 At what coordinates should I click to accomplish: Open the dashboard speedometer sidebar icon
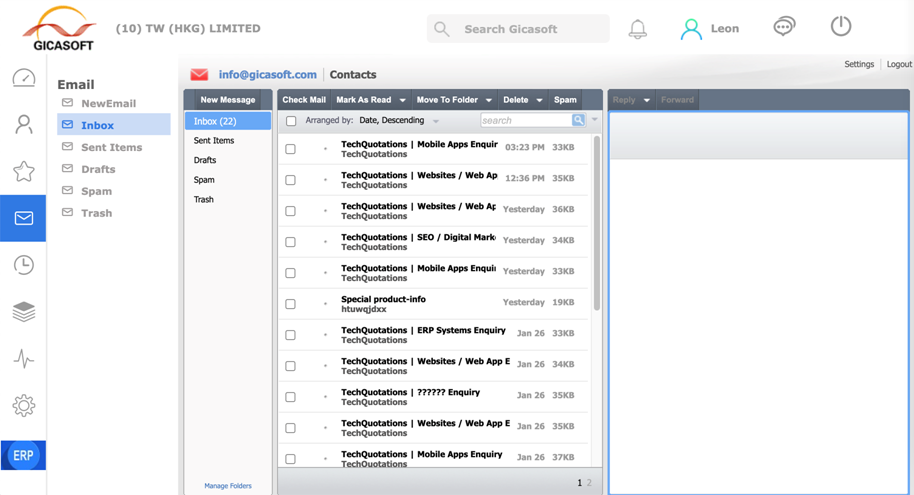click(x=23, y=78)
